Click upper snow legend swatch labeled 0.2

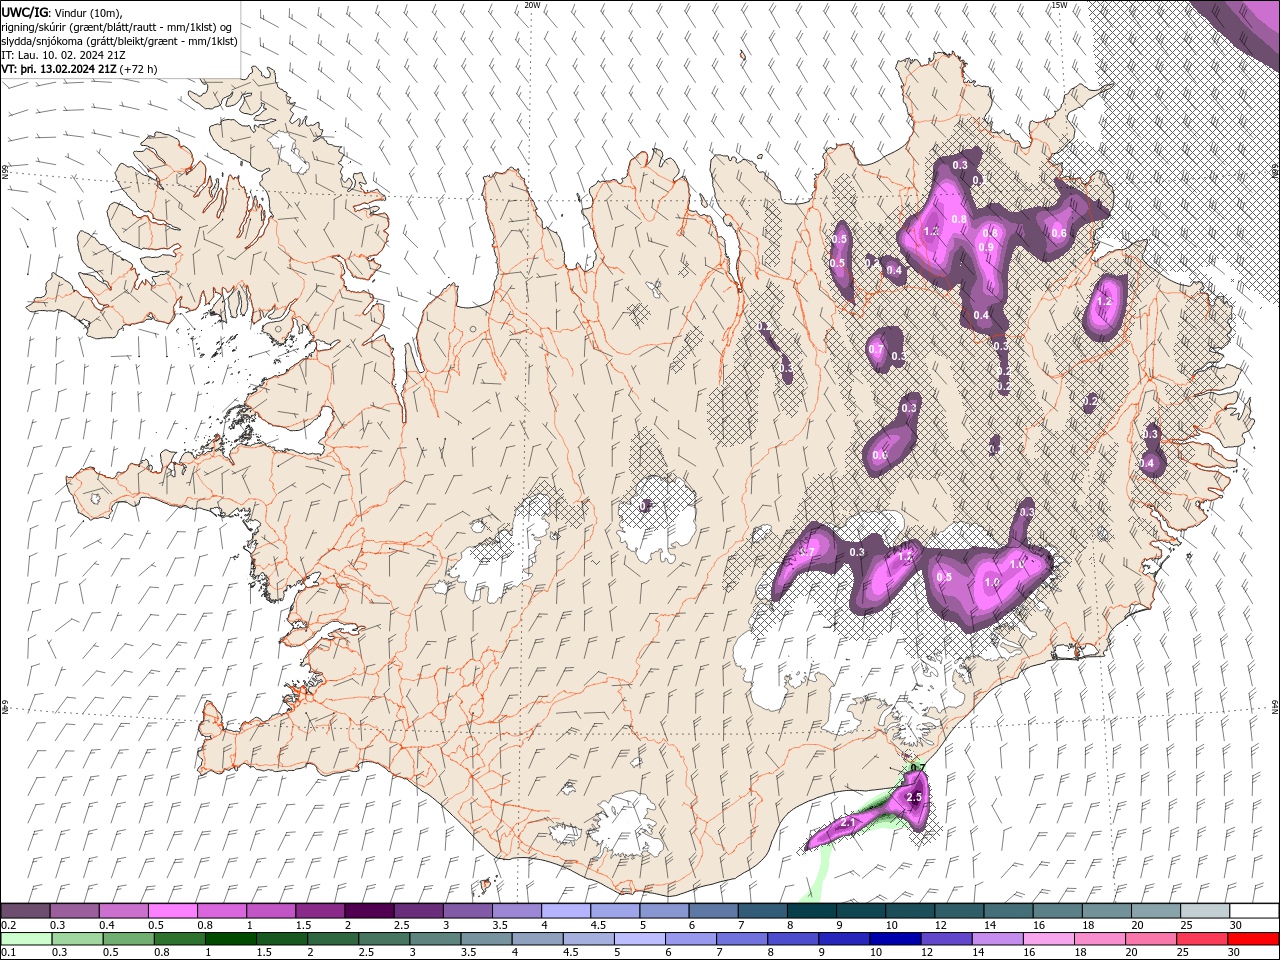[x=25, y=911]
